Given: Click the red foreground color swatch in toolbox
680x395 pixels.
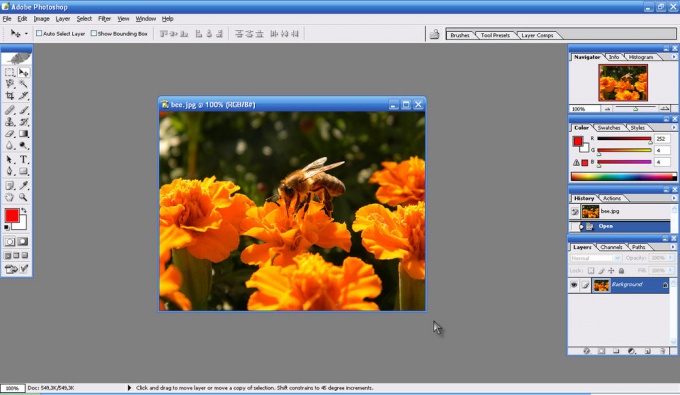Looking at the screenshot, I should tap(12, 215).
